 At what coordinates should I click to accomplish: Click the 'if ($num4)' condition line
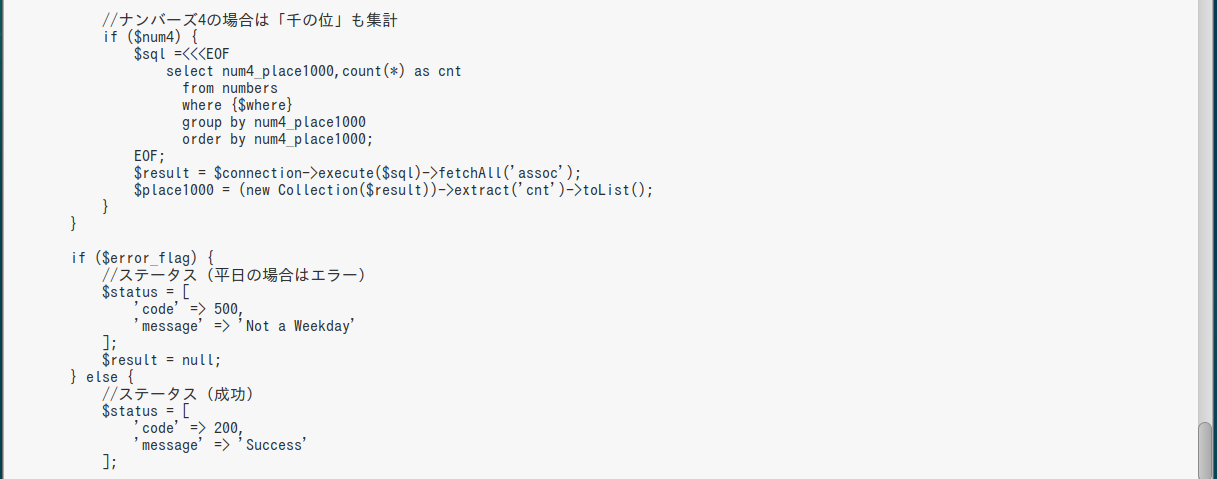tap(150, 37)
